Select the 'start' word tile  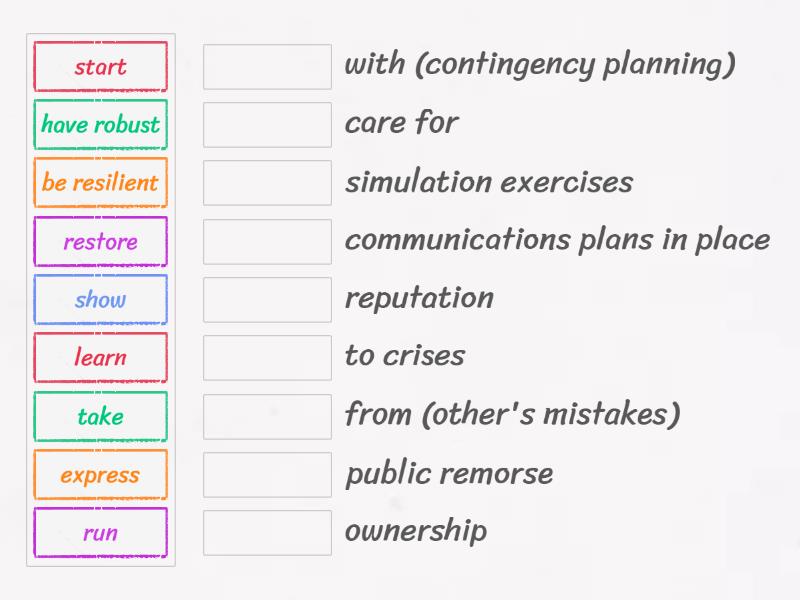click(x=100, y=66)
